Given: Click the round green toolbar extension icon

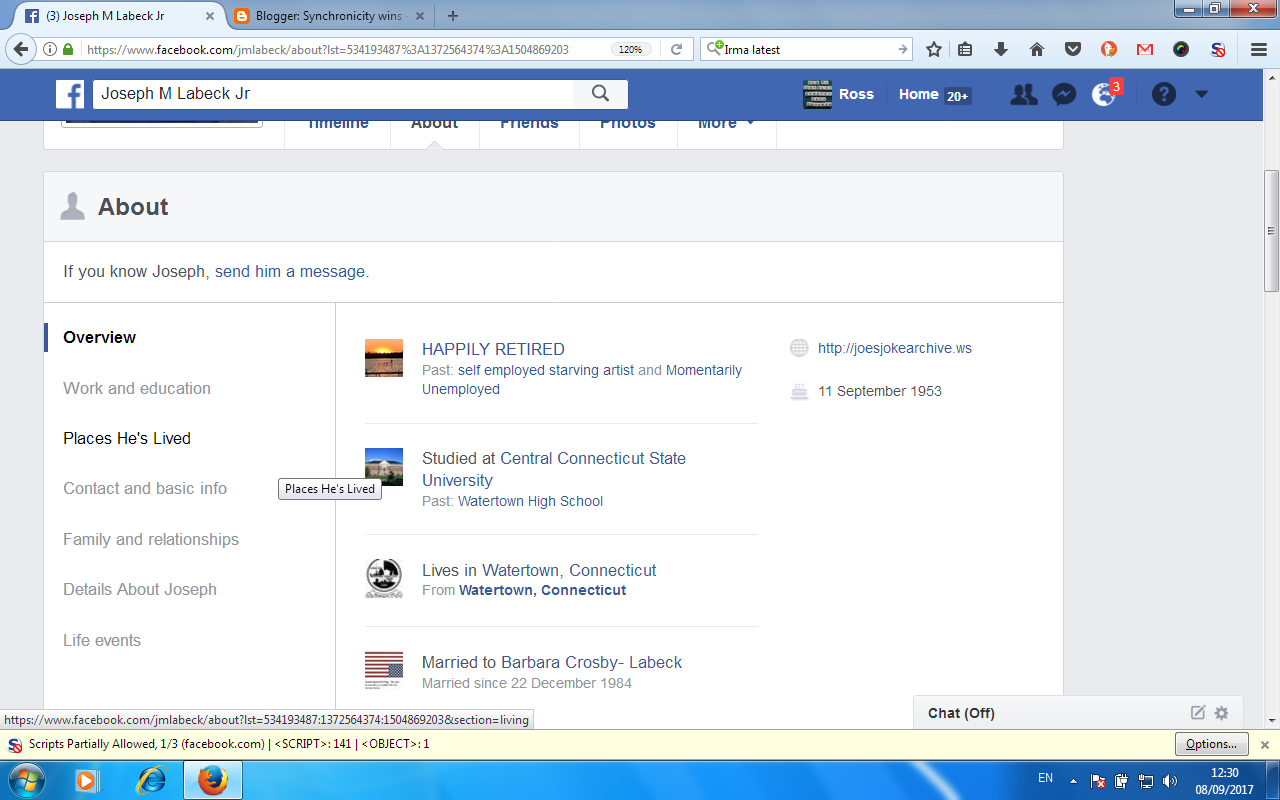Looking at the screenshot, I should 1181,49.
